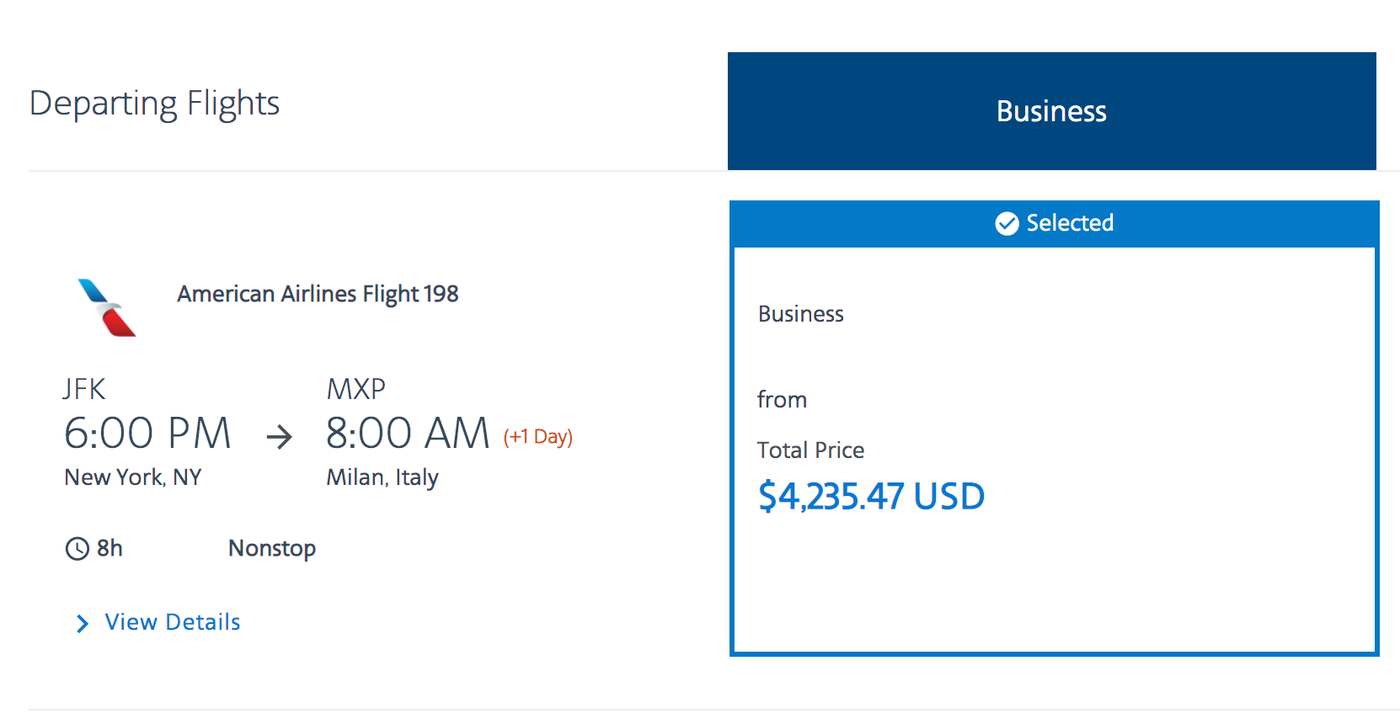
Task: Click the Departing Flights heading
Action: click(x=154, y=103)
